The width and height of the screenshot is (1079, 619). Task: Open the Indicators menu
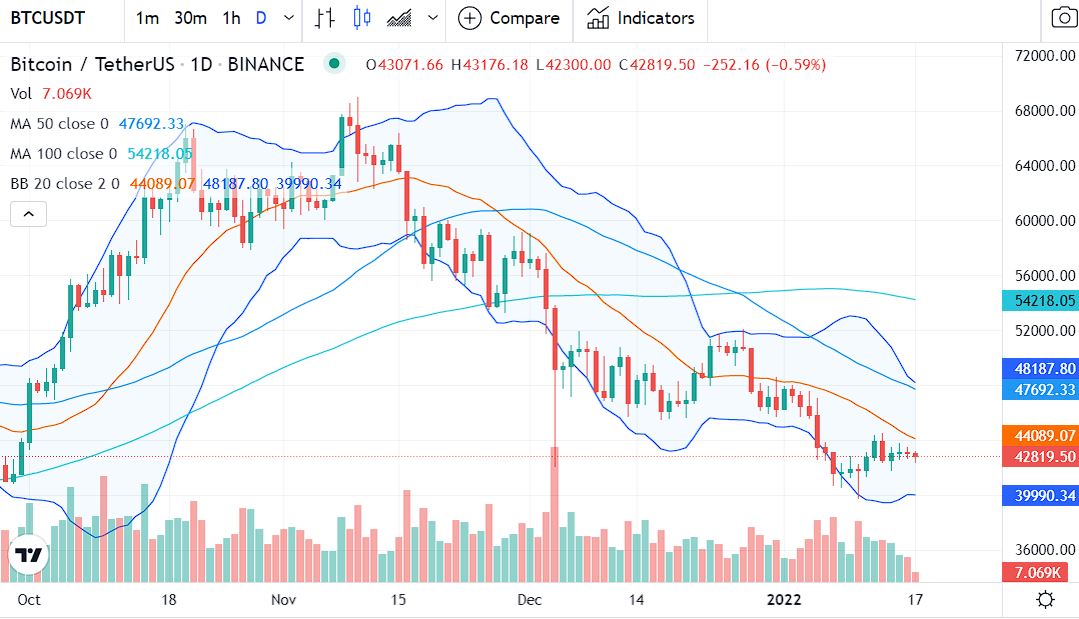tap(640, 18)
